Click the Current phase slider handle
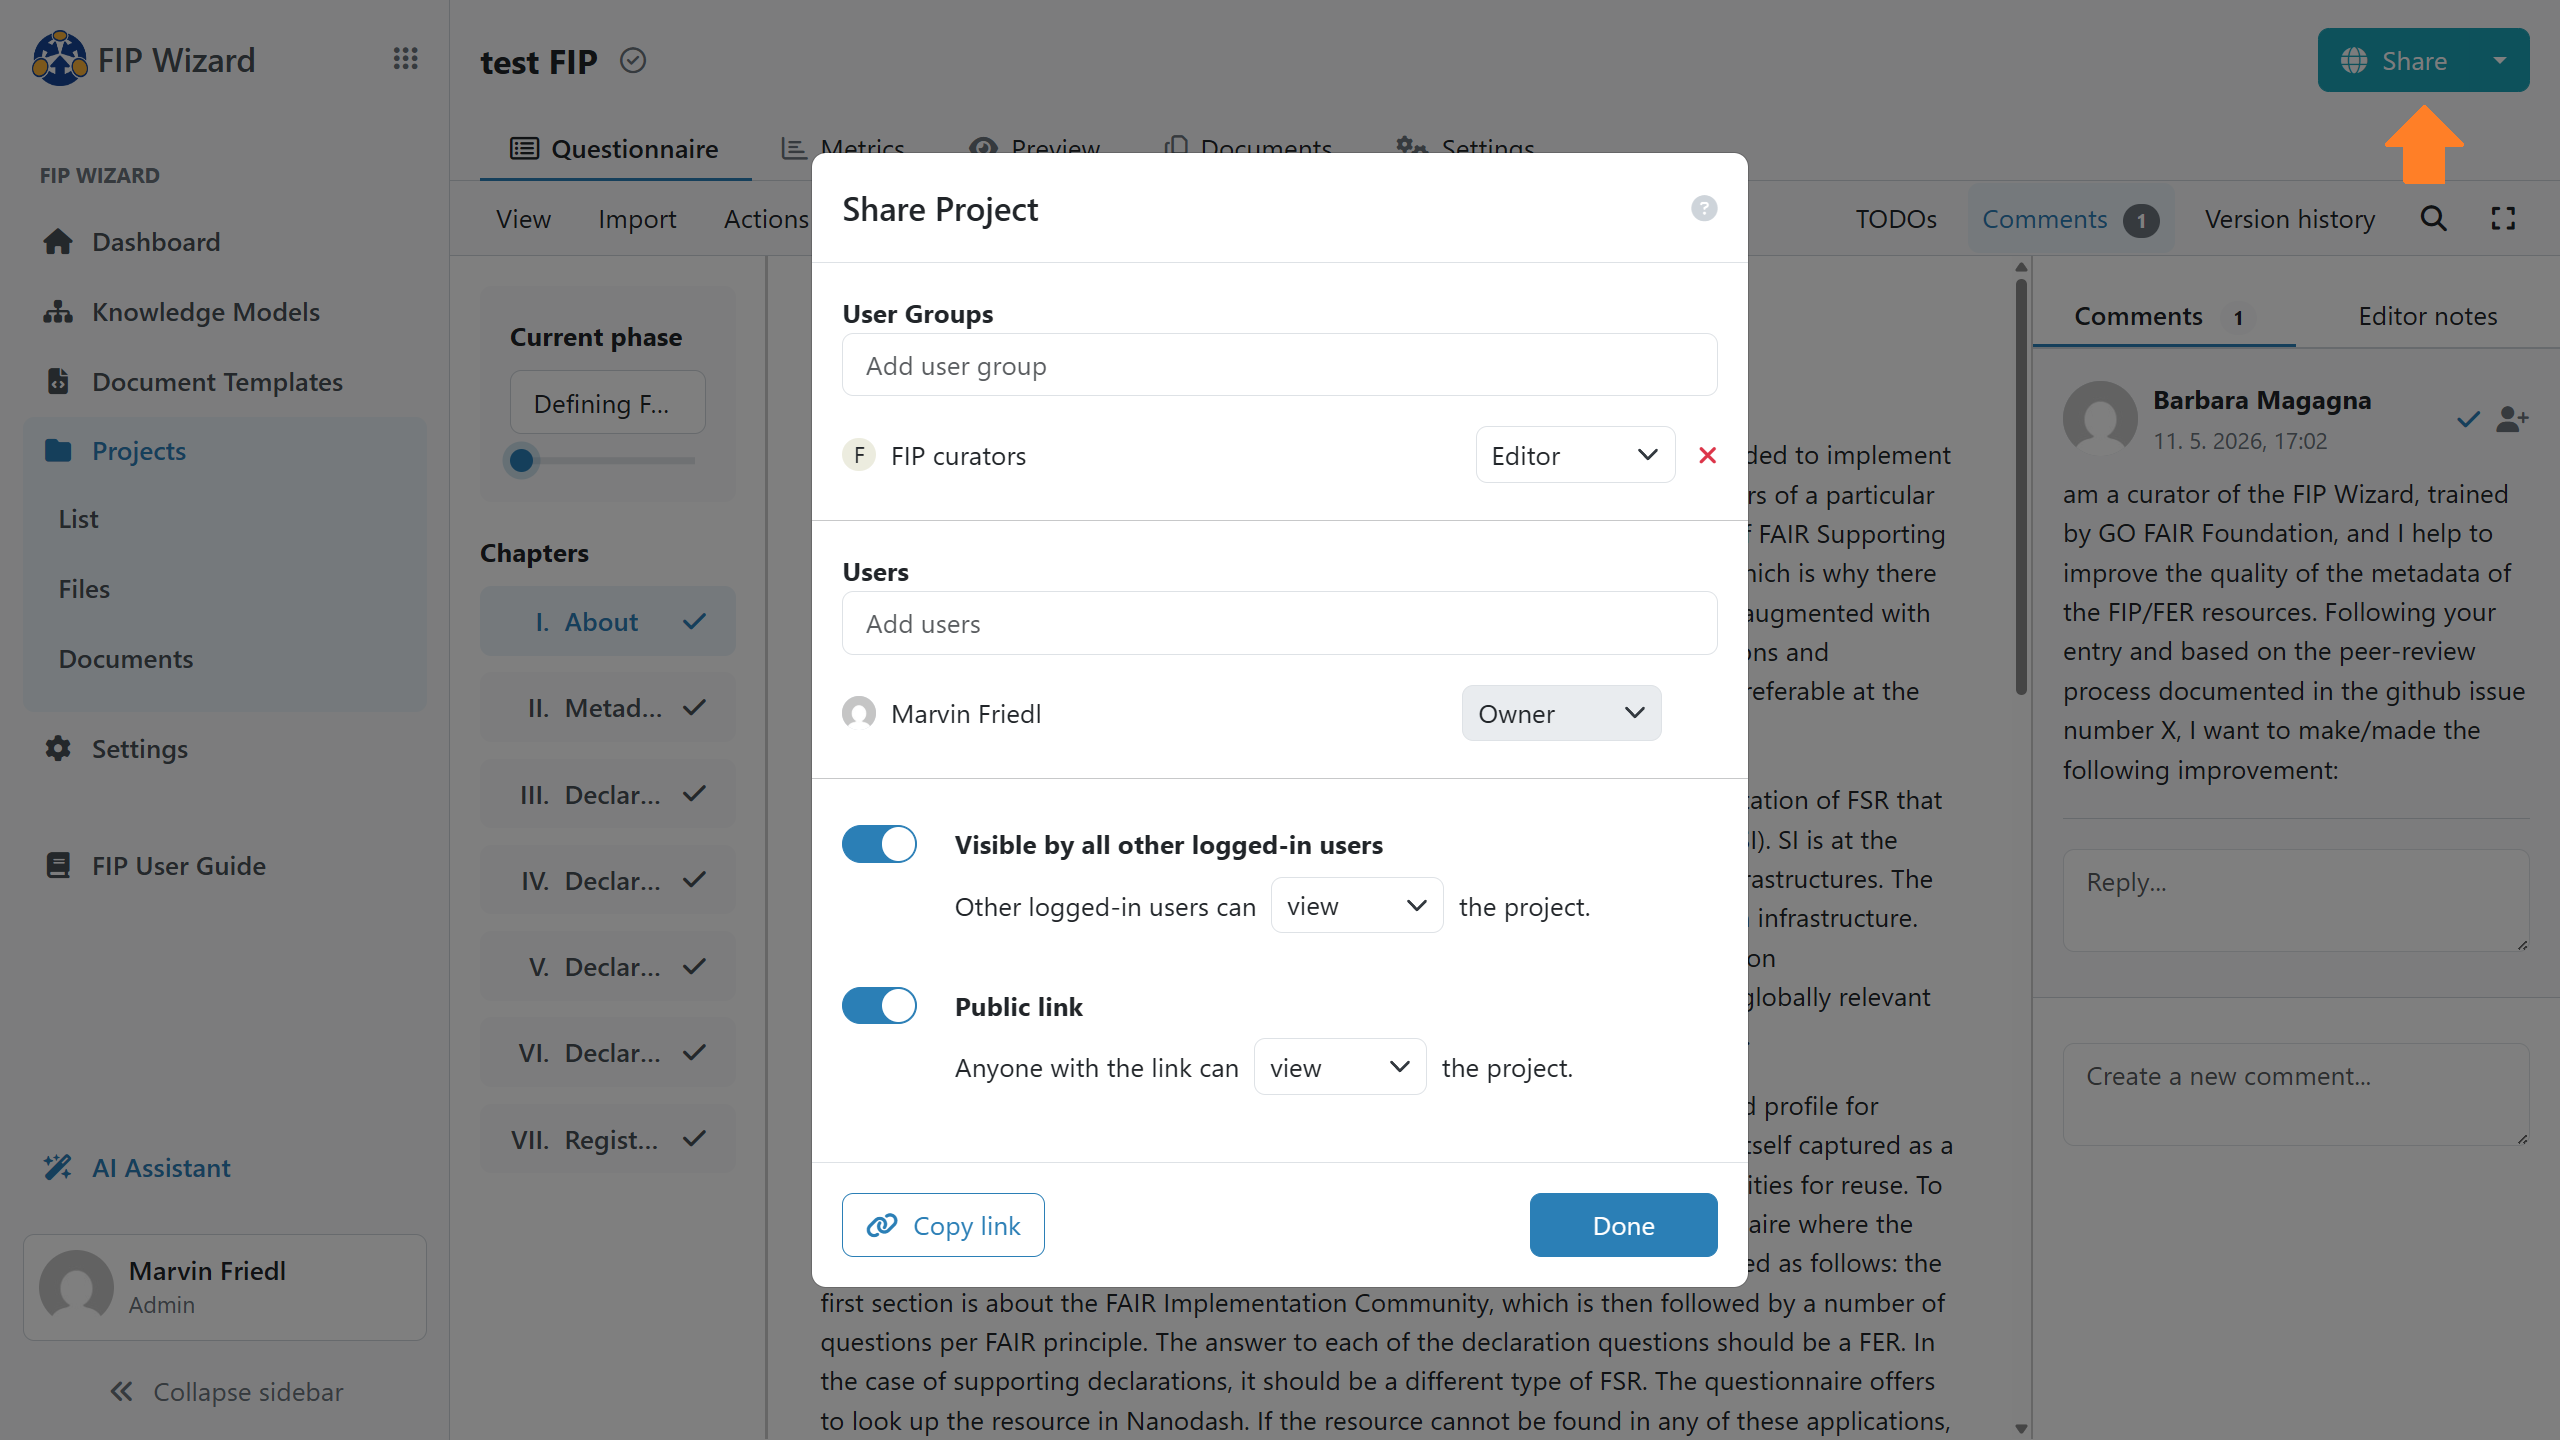This screenshot has width=2560, height=1440. [521, 460]
